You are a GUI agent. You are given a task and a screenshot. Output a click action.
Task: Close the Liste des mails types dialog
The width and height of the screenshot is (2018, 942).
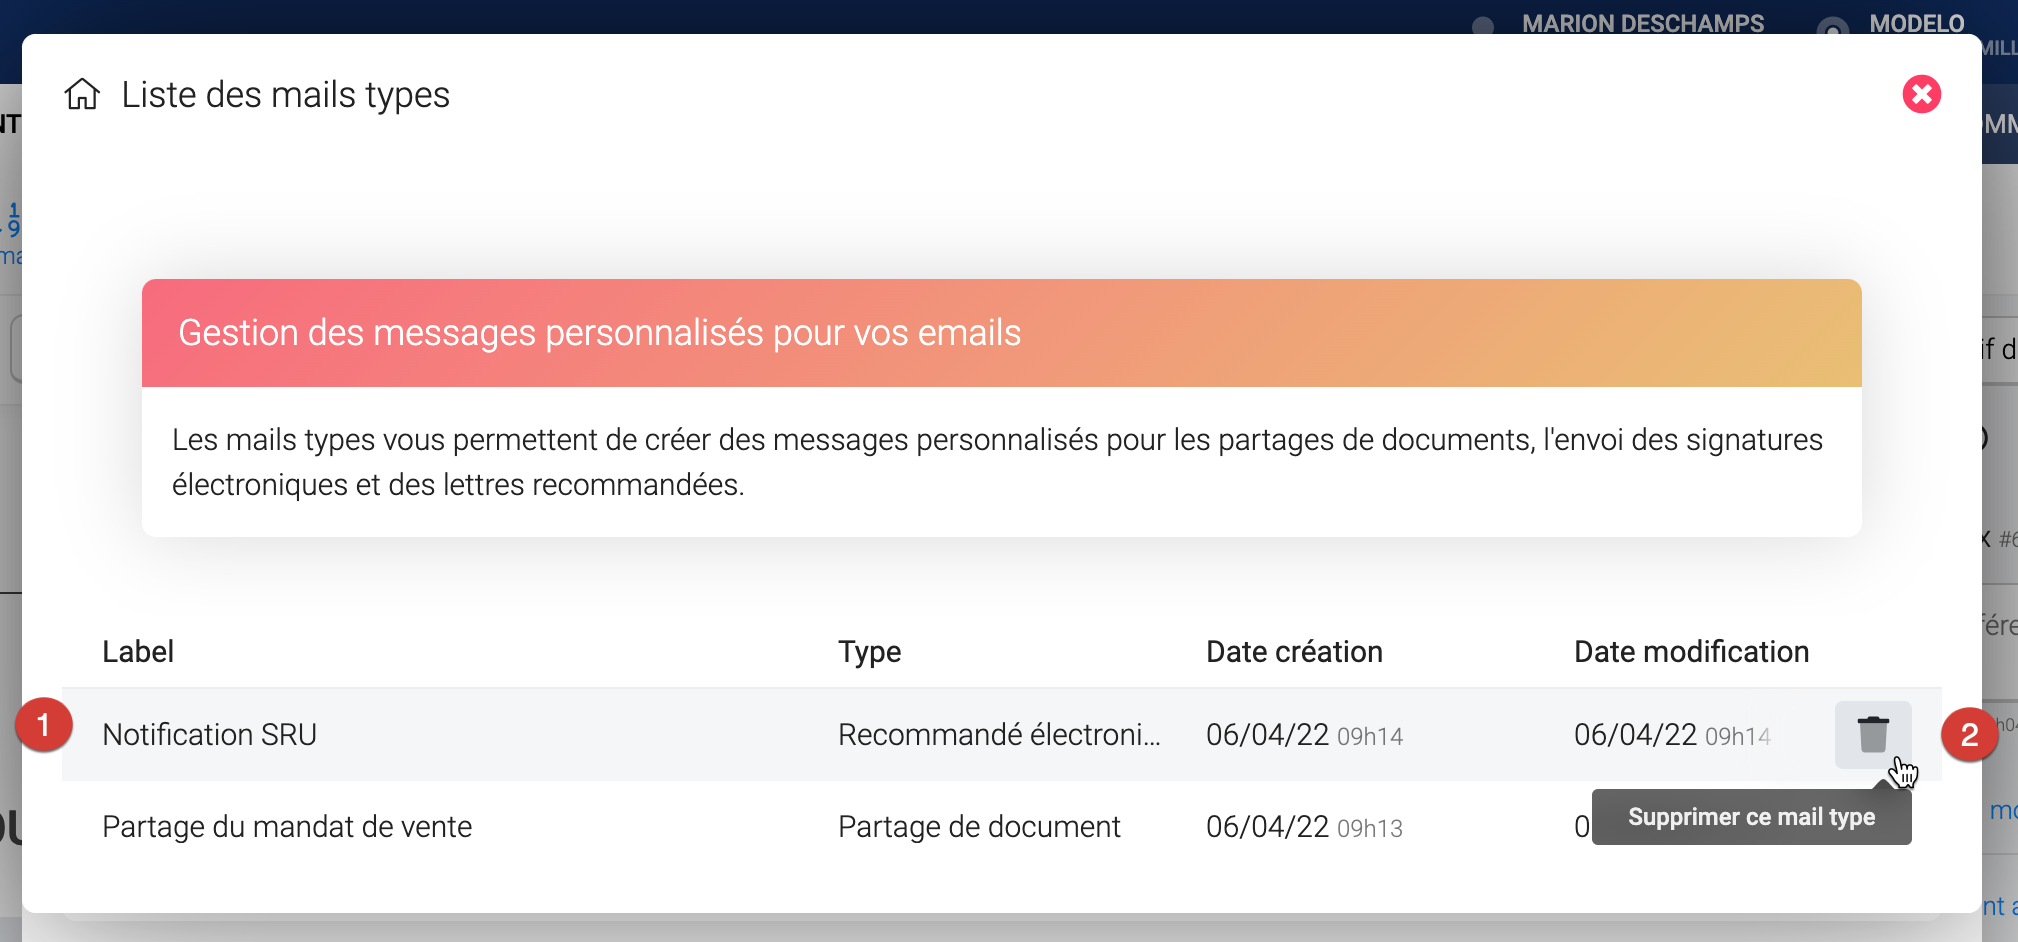point(1921,94)
